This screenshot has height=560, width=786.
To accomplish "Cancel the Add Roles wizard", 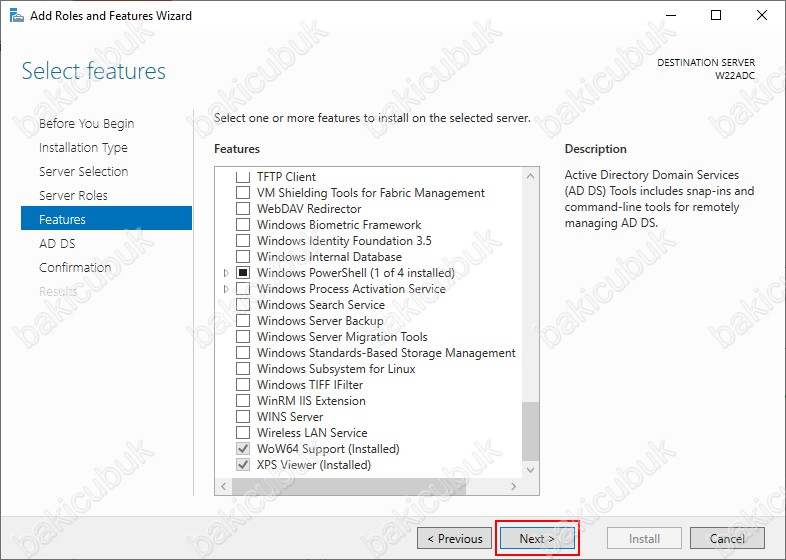I will coord(727,538).
